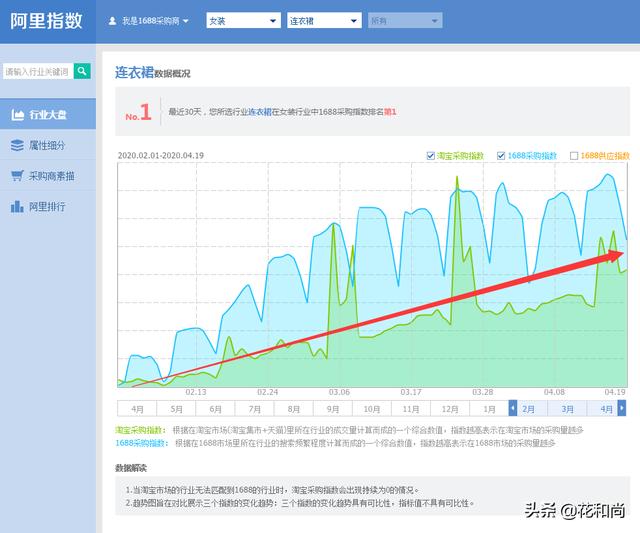Click the 采购商素描 shopping cart icon
The width and height of the screenshot is (640, 533).
17,176
